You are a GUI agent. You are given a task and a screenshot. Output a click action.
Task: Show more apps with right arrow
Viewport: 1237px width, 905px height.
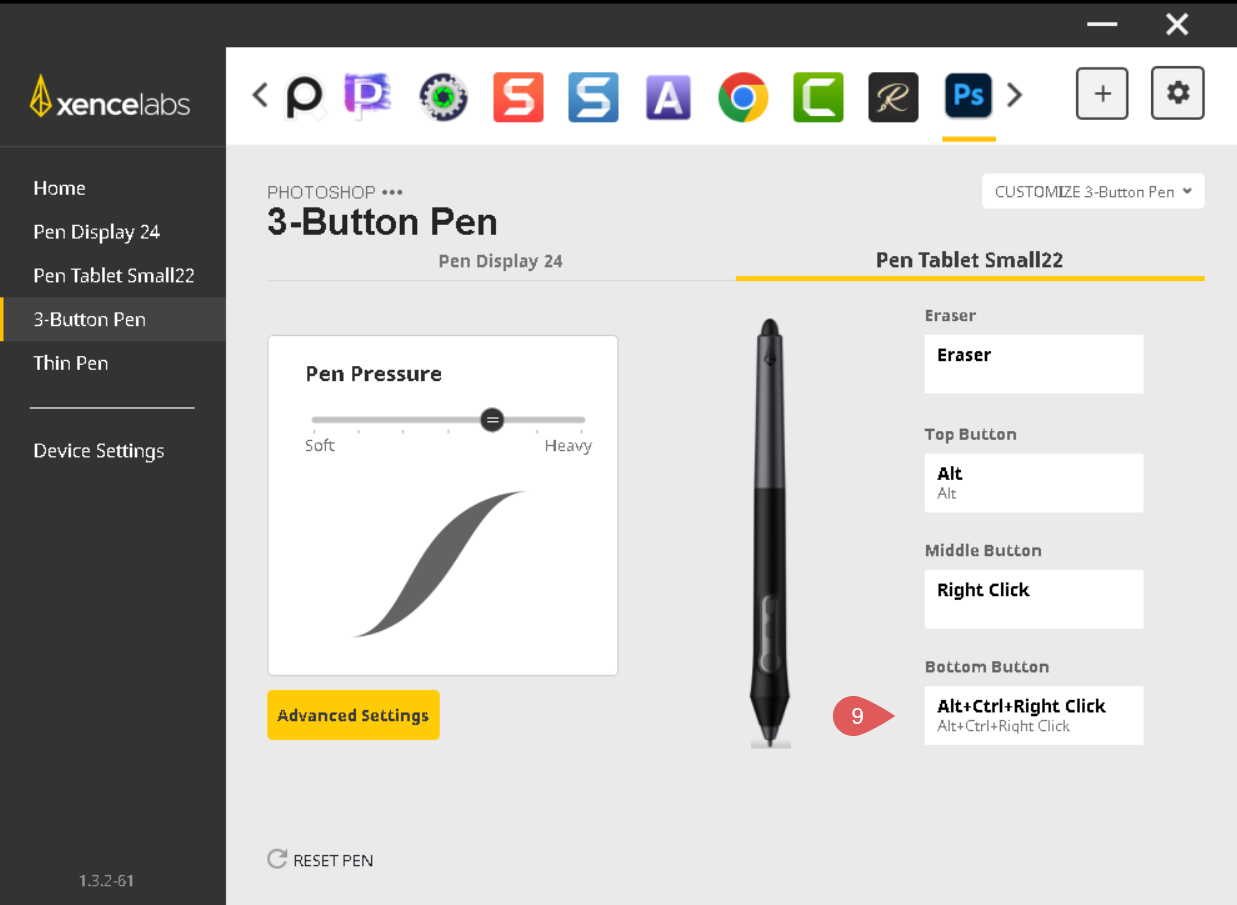pos(1015,95)
